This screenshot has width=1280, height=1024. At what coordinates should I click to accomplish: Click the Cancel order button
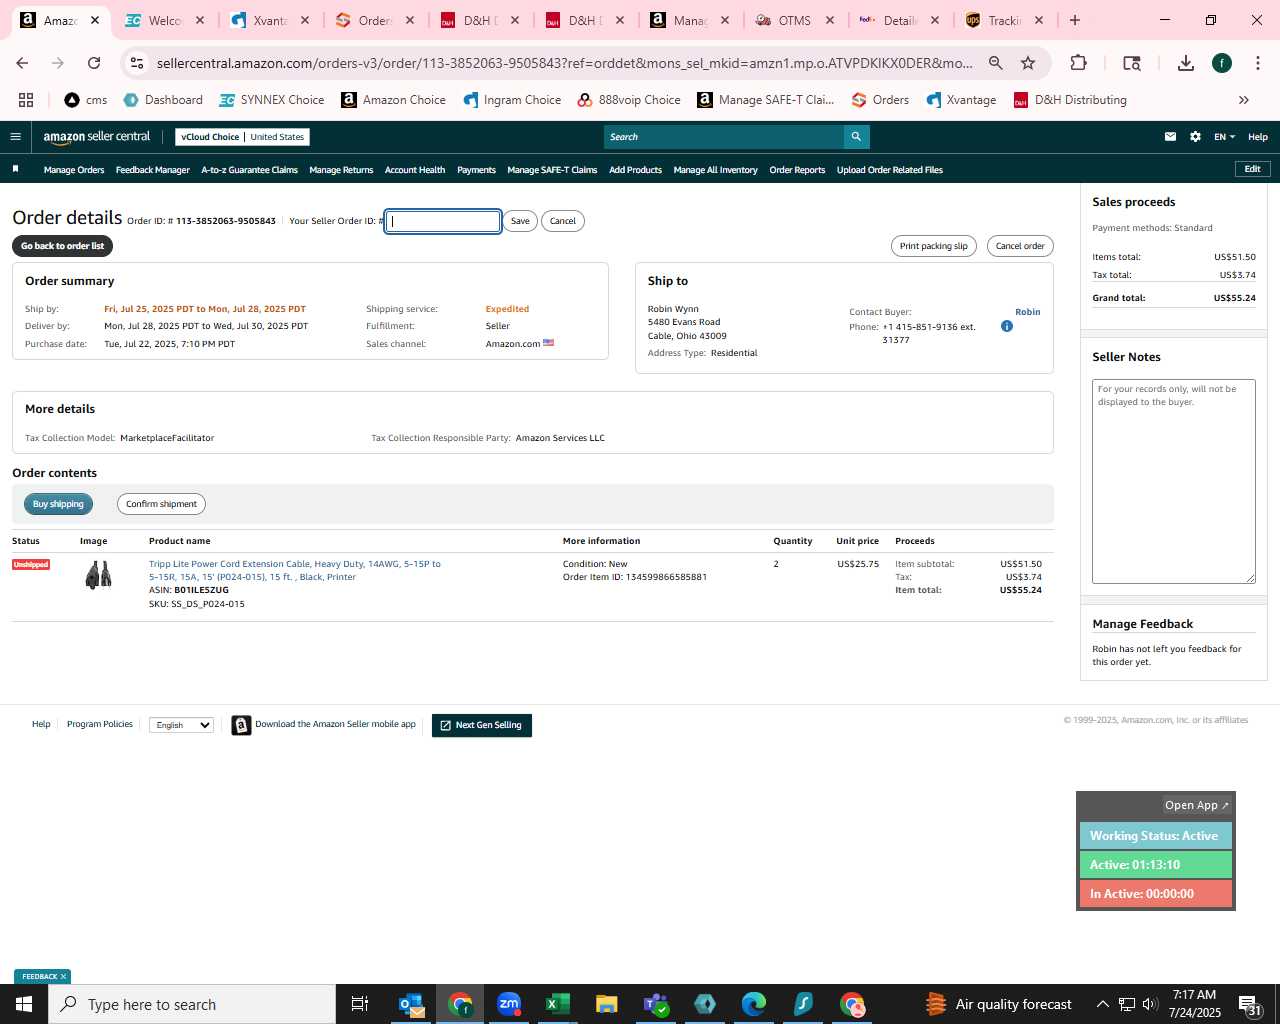pyautogui.click(x=1020, y=246)
